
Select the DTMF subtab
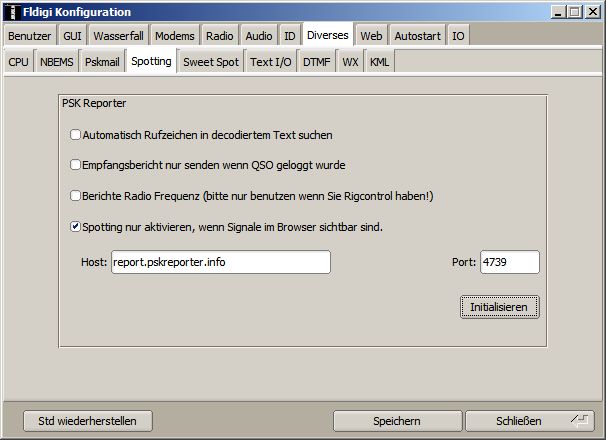(316, 62)
